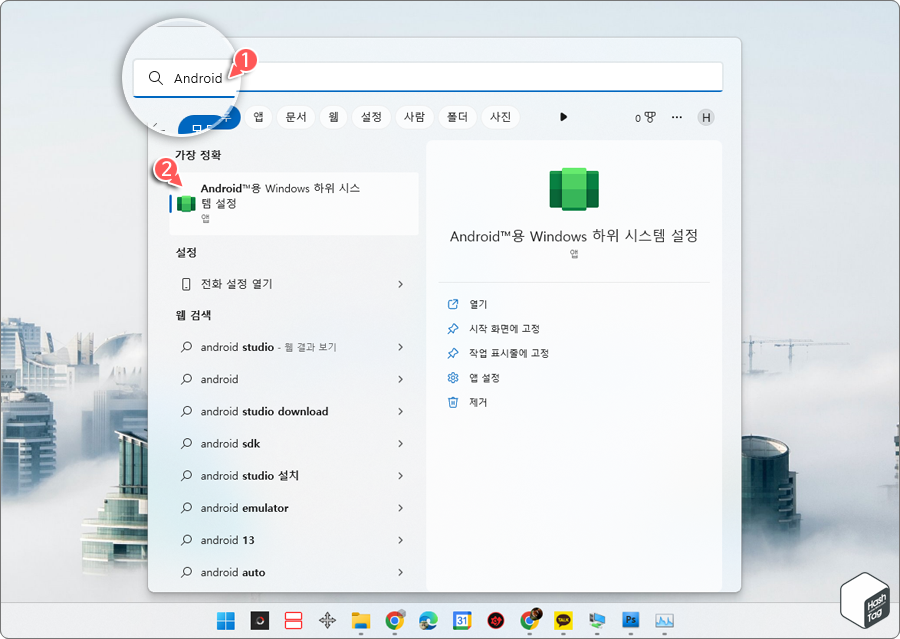Screen dimensions: 900x639
Task: Click the magnifier icon in the search box
Action: [156, 77]
